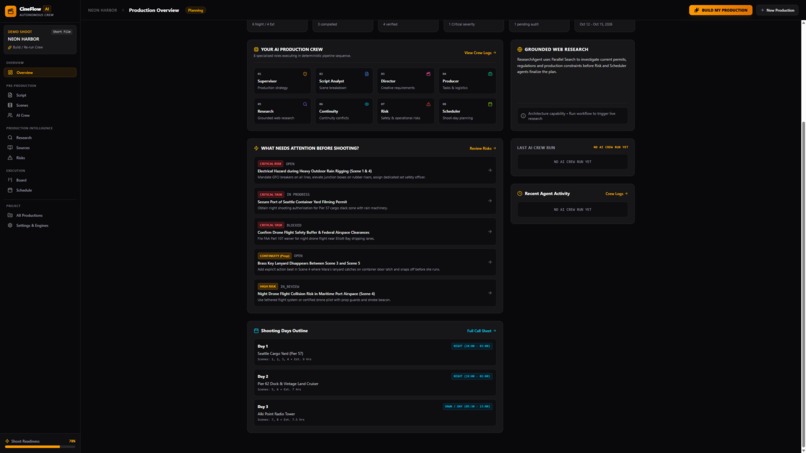Click the NEON HARBOR breadcrumb in header
The height and width of the screenshot is (453, 806).
click(x=102, y=10)
